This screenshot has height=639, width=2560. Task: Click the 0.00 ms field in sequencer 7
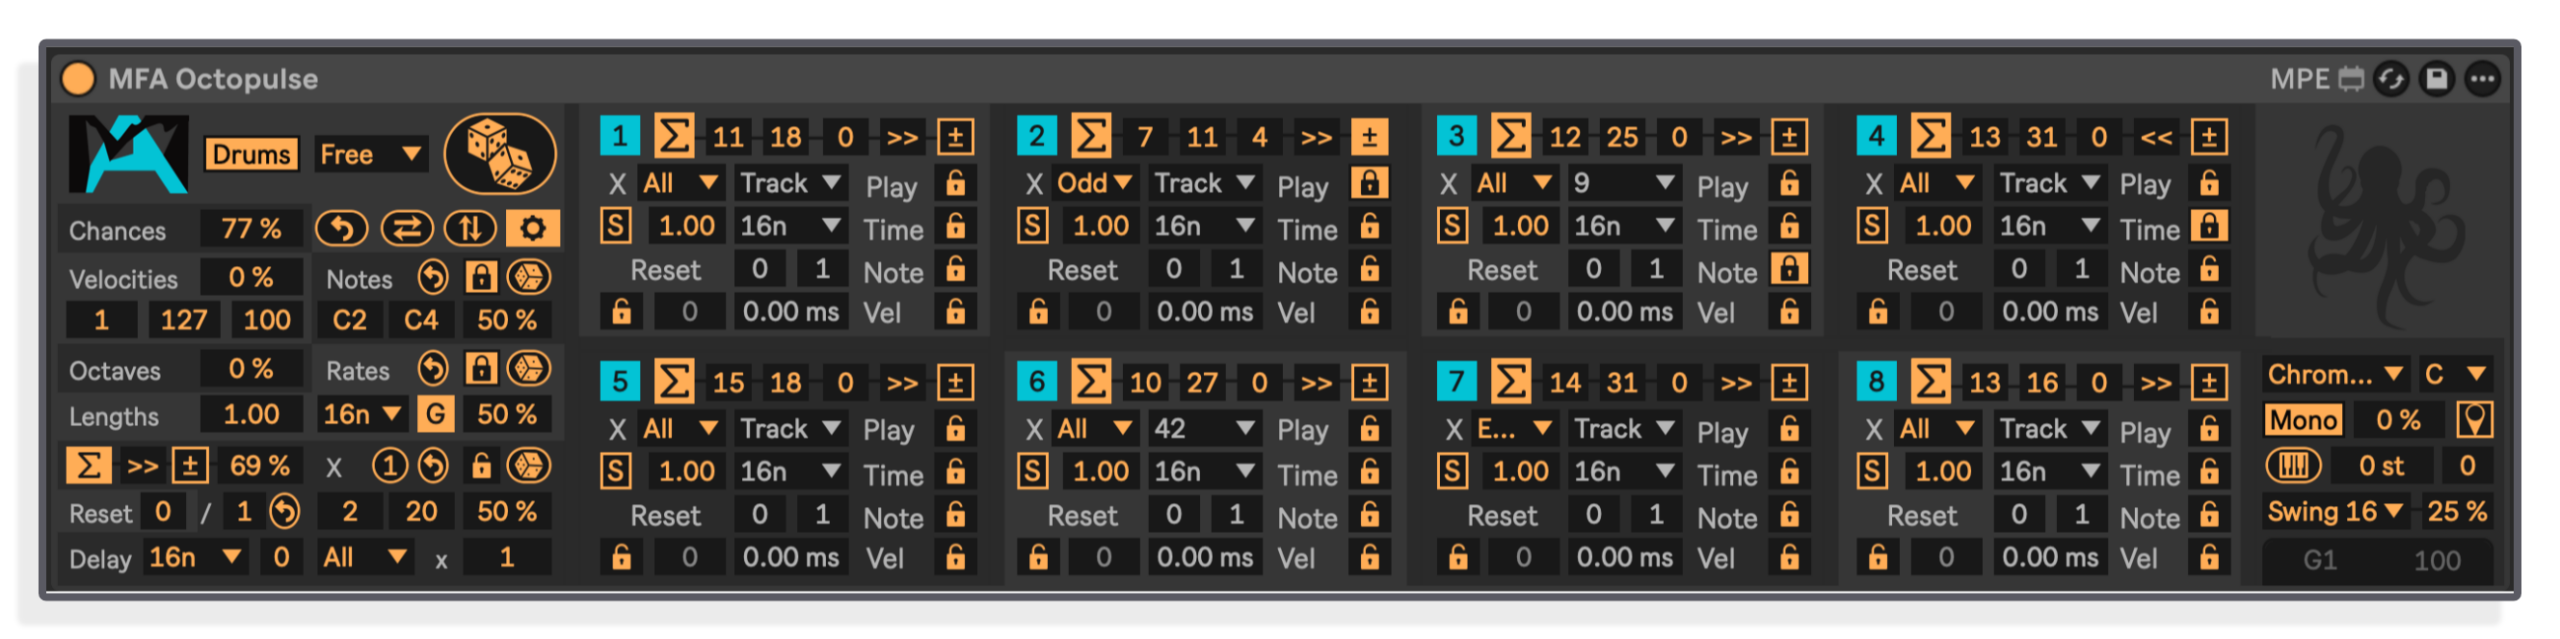pos(1624,557)
